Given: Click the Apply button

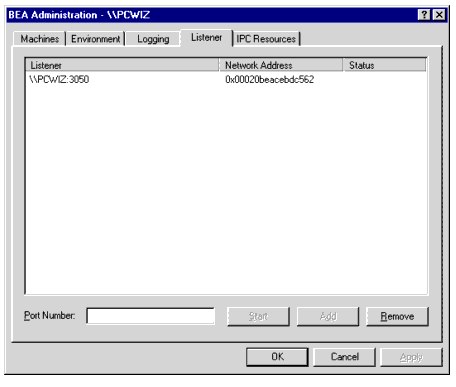Looking at the screenshot, I should pyautogui.click(x=411, y=357).
